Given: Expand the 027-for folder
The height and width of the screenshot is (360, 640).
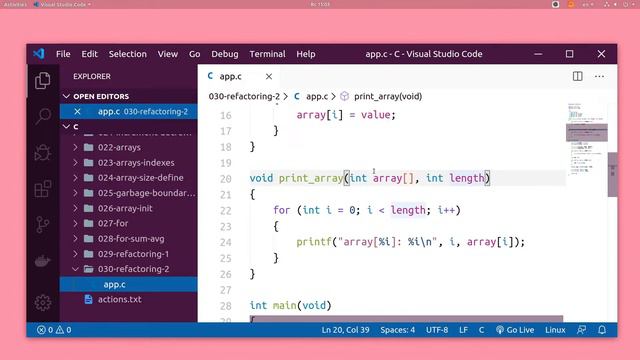Looking at the screenshot, I should [128, 223].
